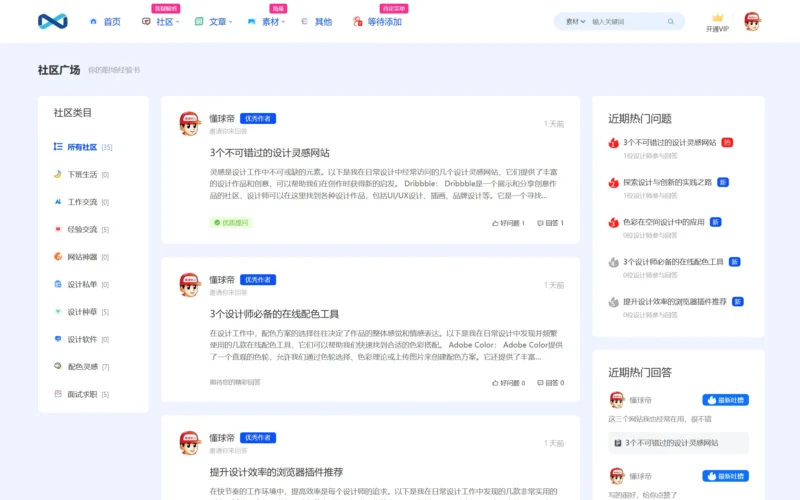Click flame icon beside 探索设计与创新的实践之路

(x=614, y=182)
